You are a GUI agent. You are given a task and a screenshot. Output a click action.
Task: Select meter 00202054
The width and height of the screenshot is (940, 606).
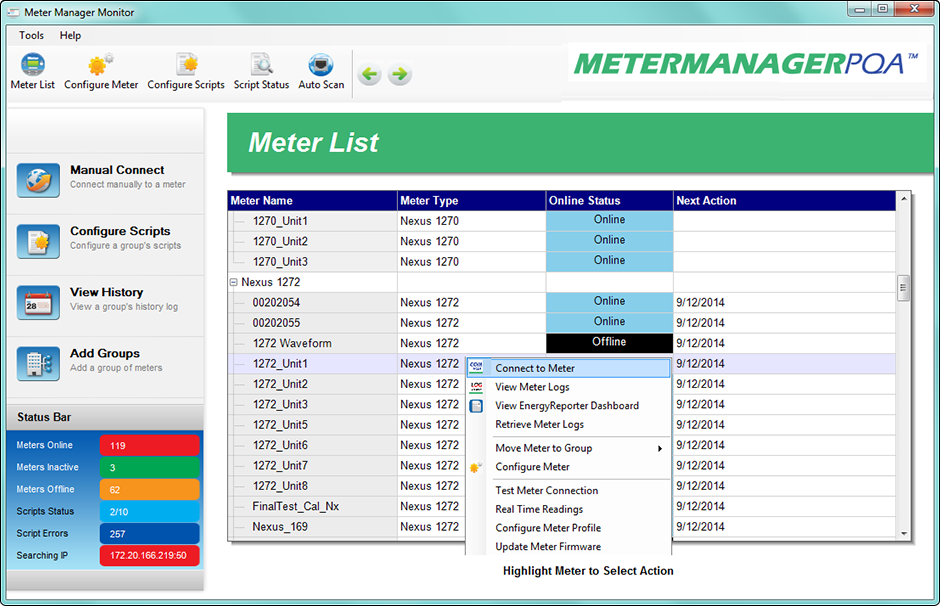coord(562,303)
